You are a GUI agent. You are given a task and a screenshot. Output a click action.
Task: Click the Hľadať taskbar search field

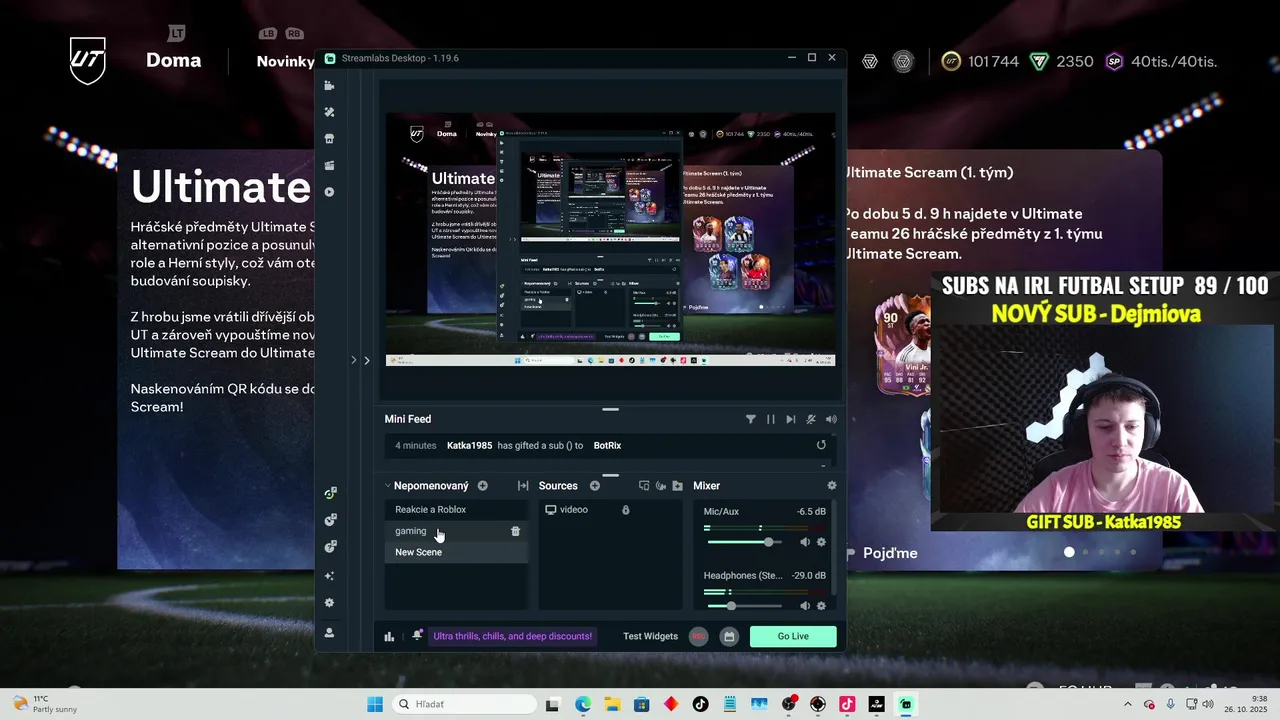click(x=464, y=704)
